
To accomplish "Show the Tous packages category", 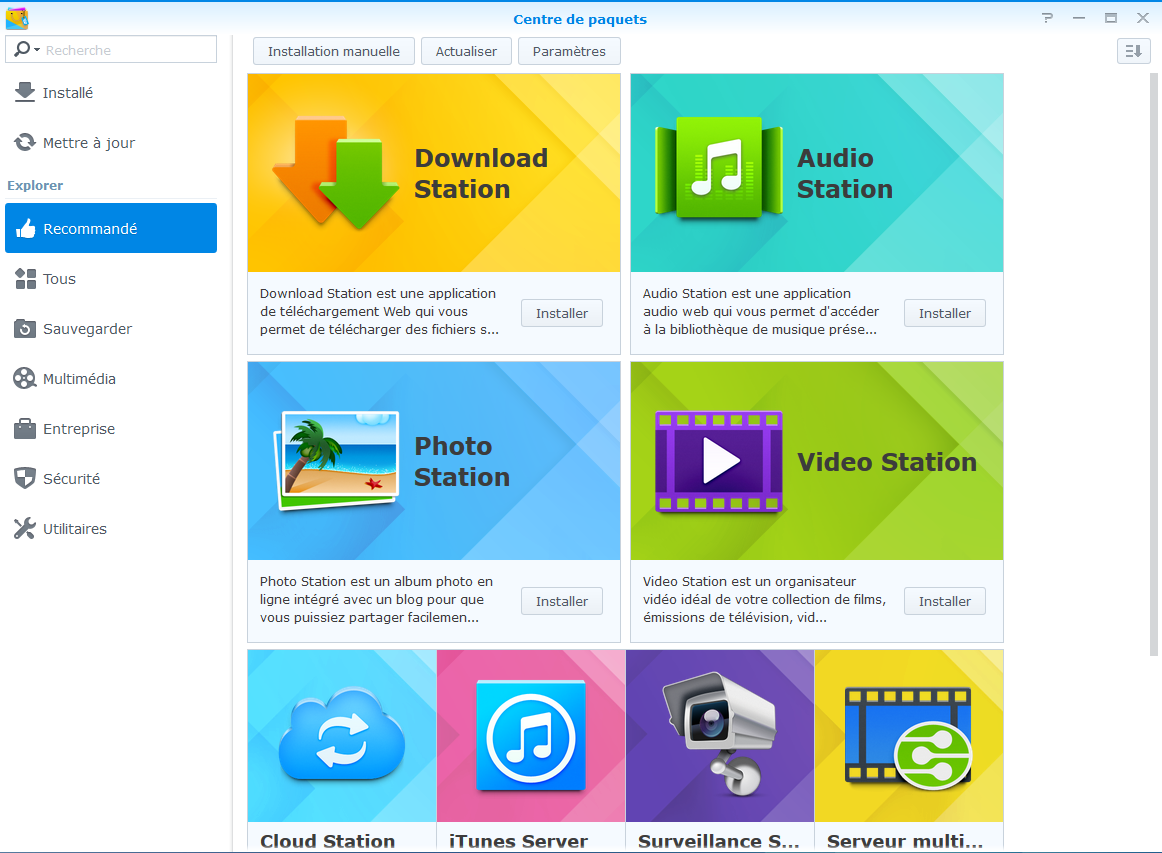I will (x=59, y=279).
